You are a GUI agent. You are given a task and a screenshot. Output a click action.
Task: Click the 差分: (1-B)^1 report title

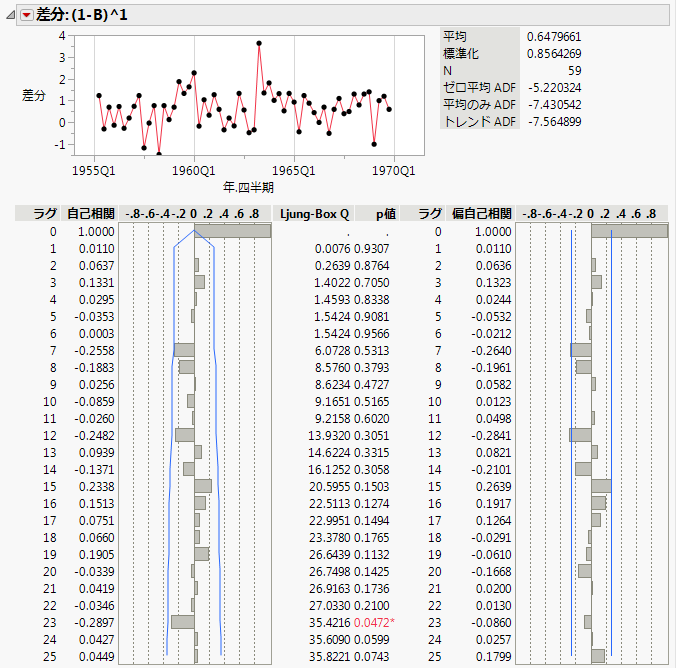point(82,14)
